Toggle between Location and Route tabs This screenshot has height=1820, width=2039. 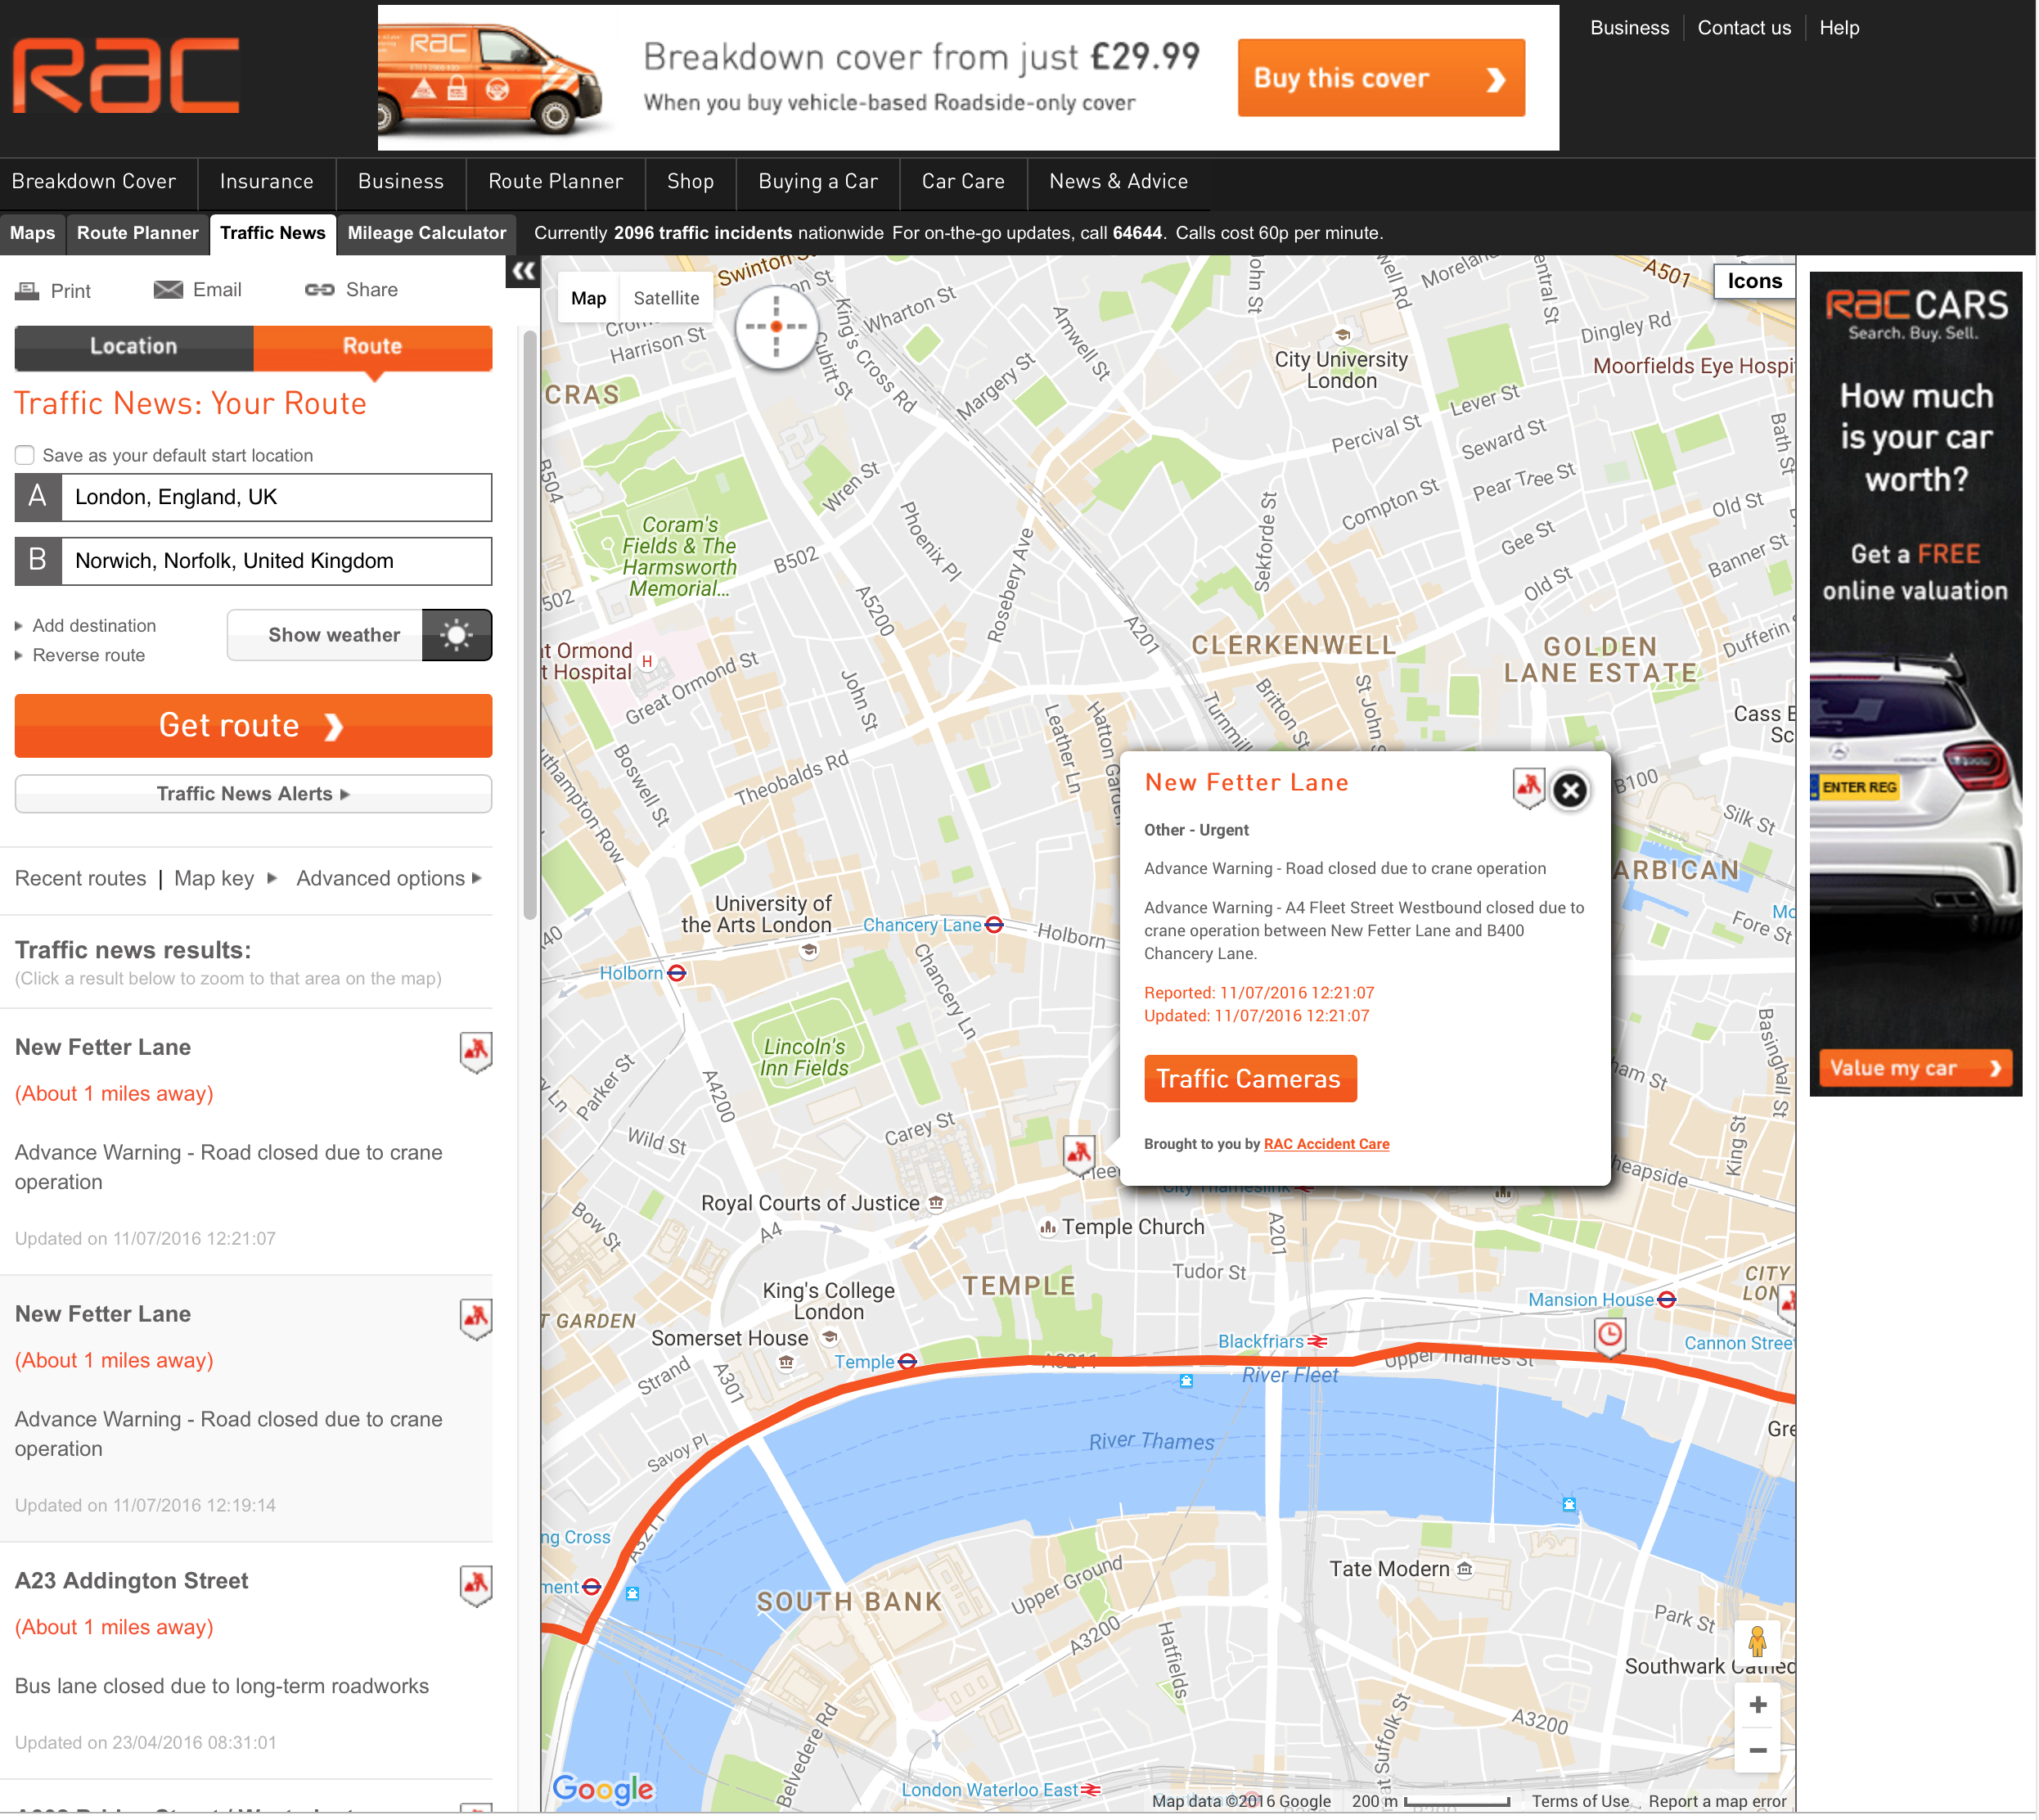pos(133,346)
